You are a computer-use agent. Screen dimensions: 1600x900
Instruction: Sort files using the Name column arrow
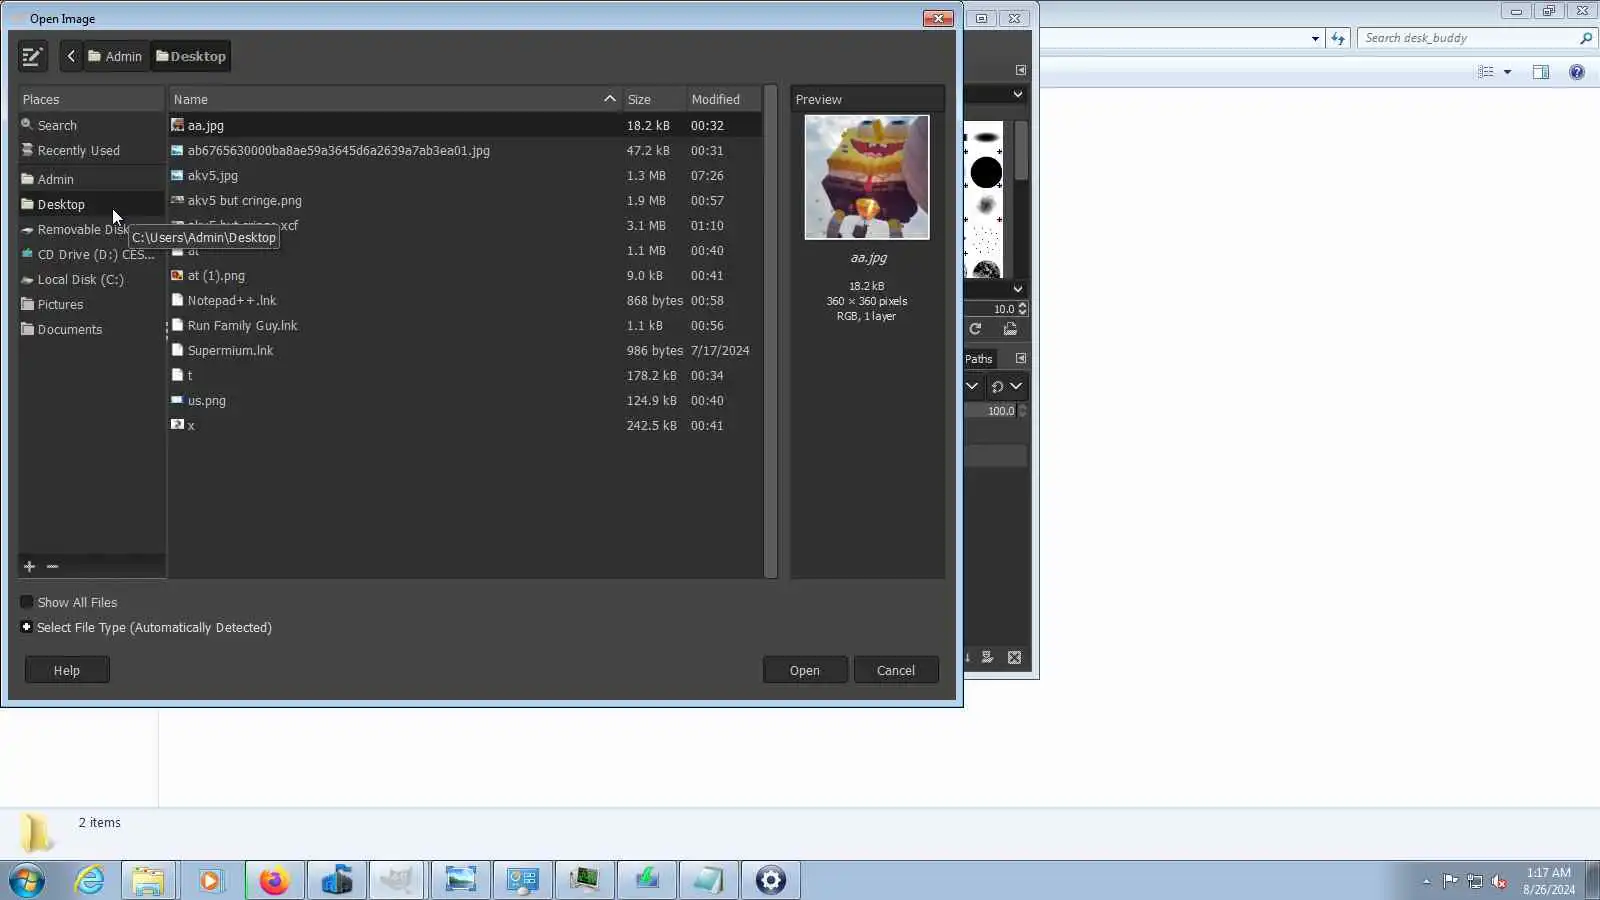[x=609, y=99]
